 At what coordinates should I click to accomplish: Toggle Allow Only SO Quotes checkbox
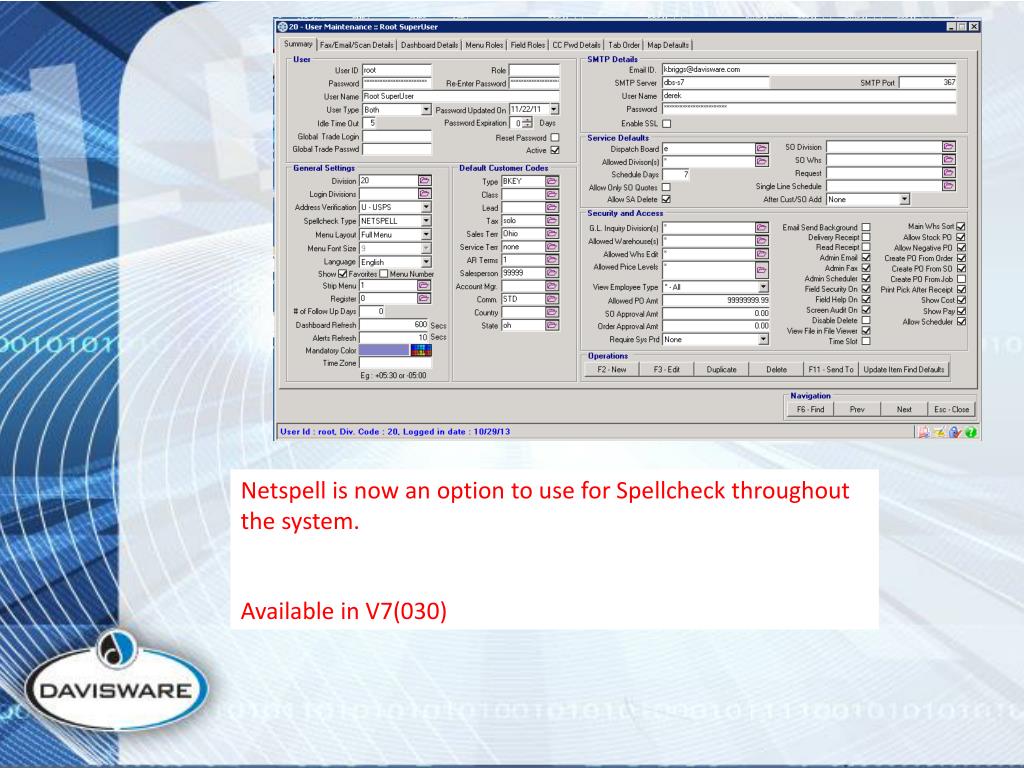point(666,187)
